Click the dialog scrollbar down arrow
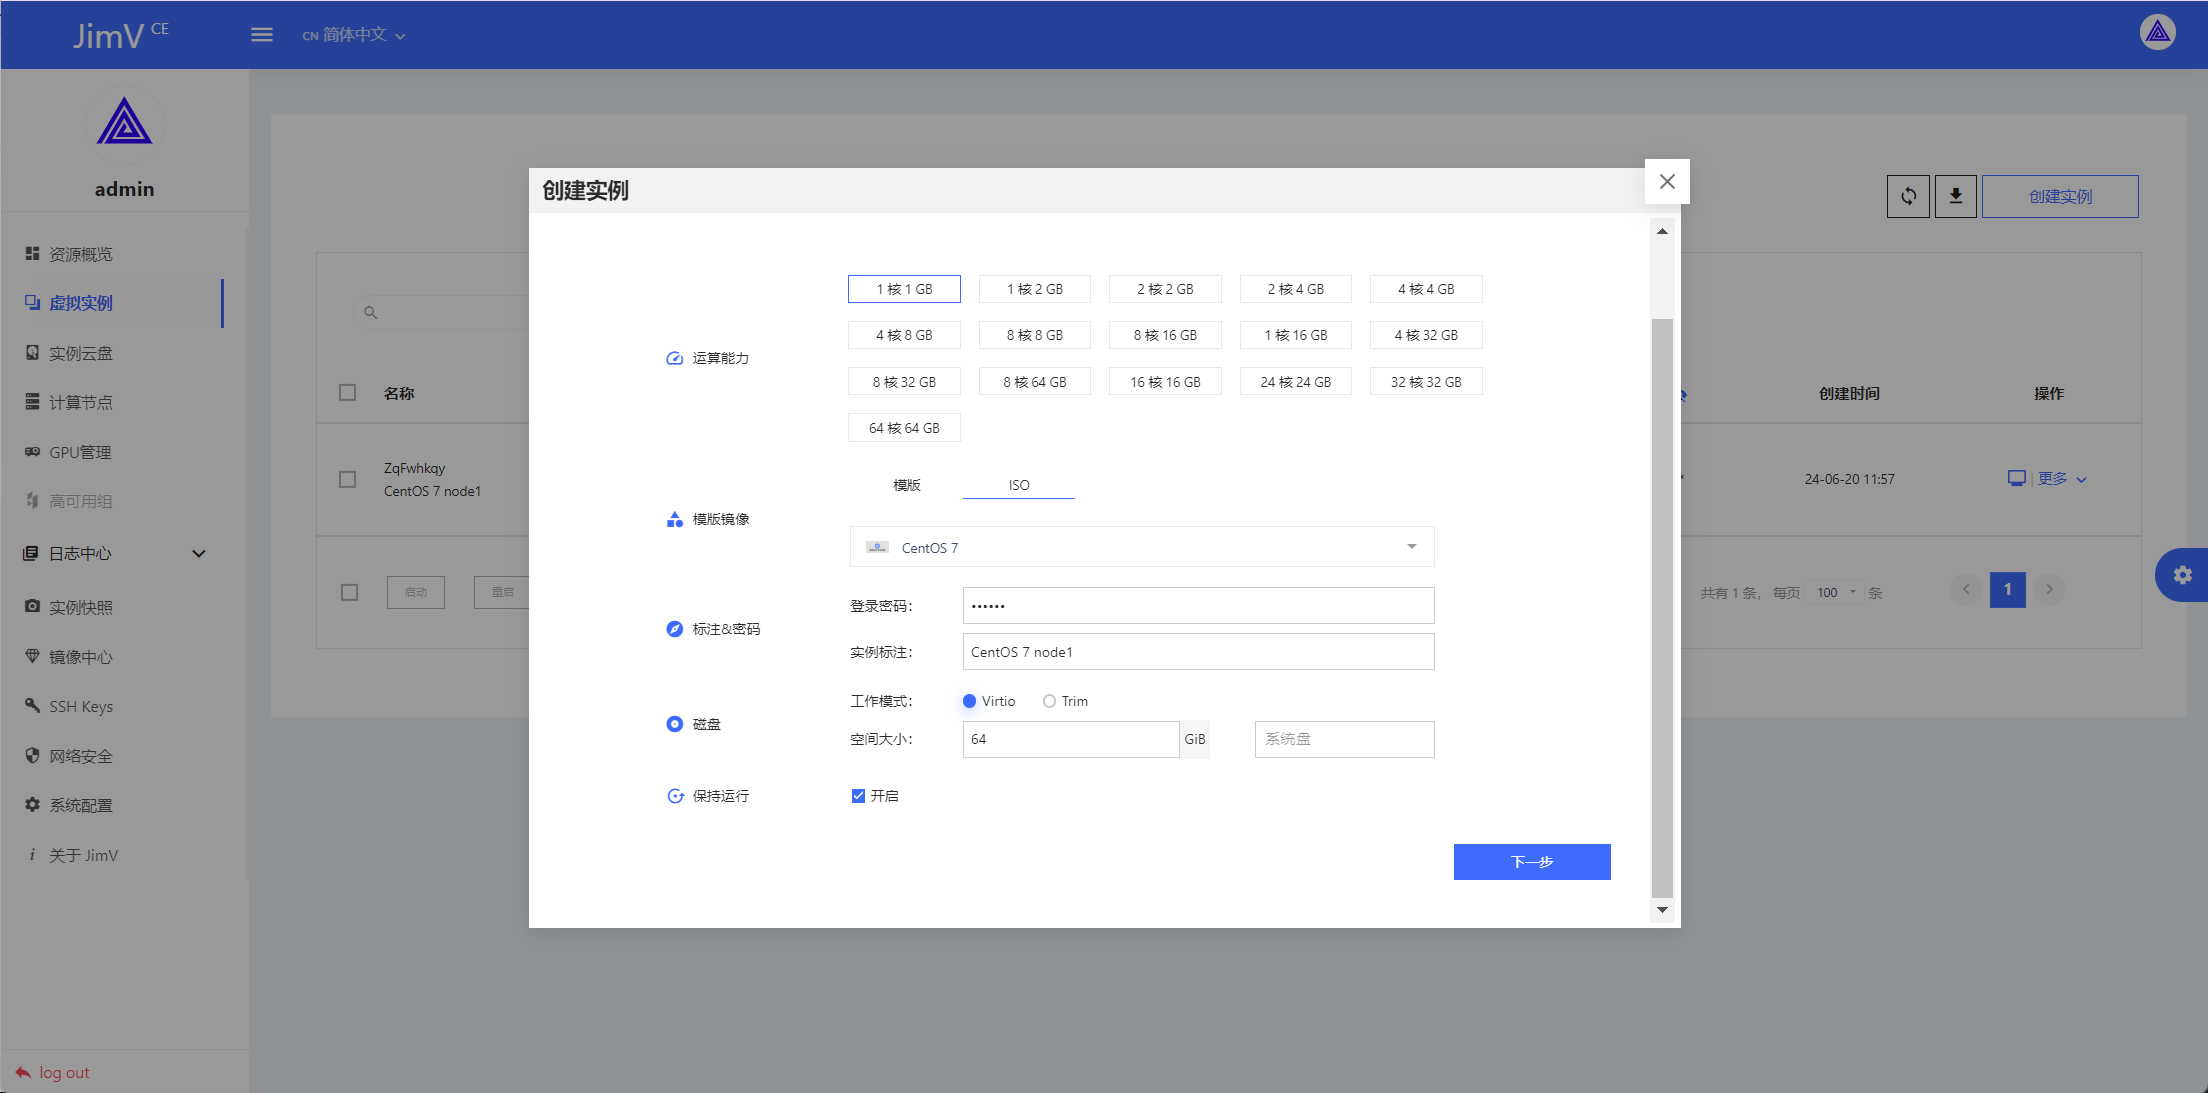The height and width of the screenshot is (1093, 2208). click(x=1662, y=910)
